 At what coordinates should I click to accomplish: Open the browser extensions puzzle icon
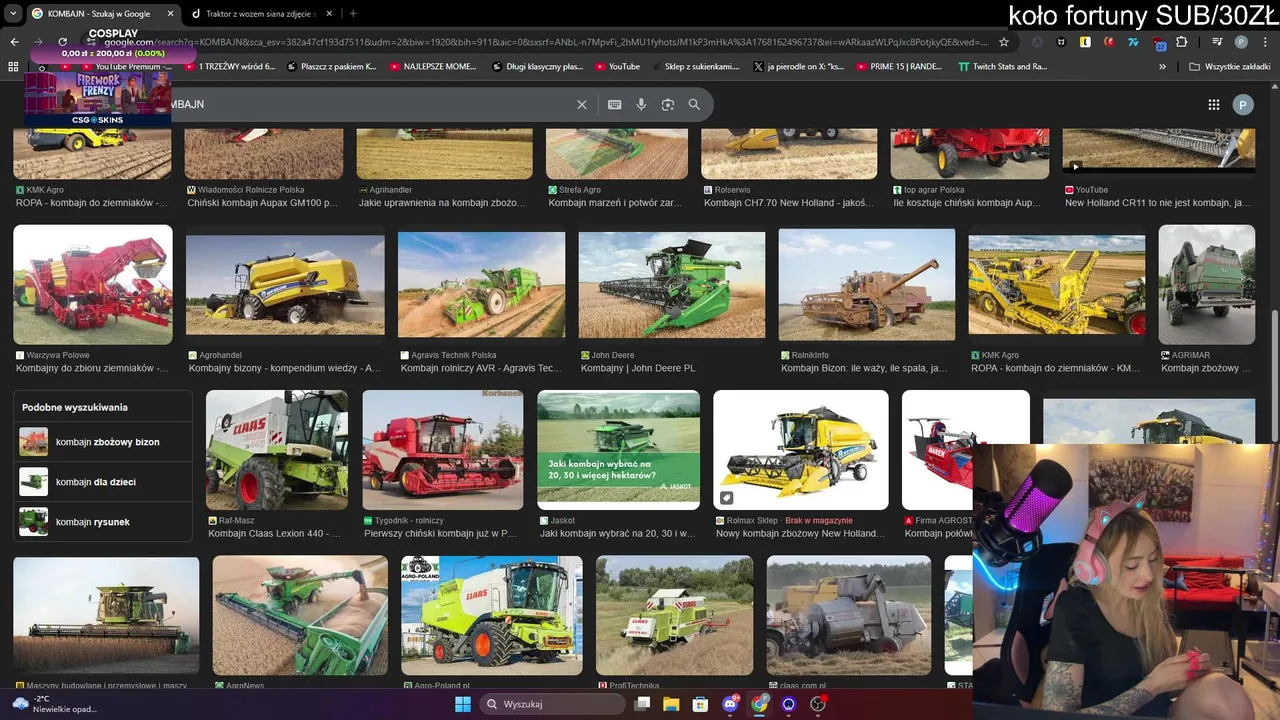pos(1182,42)
